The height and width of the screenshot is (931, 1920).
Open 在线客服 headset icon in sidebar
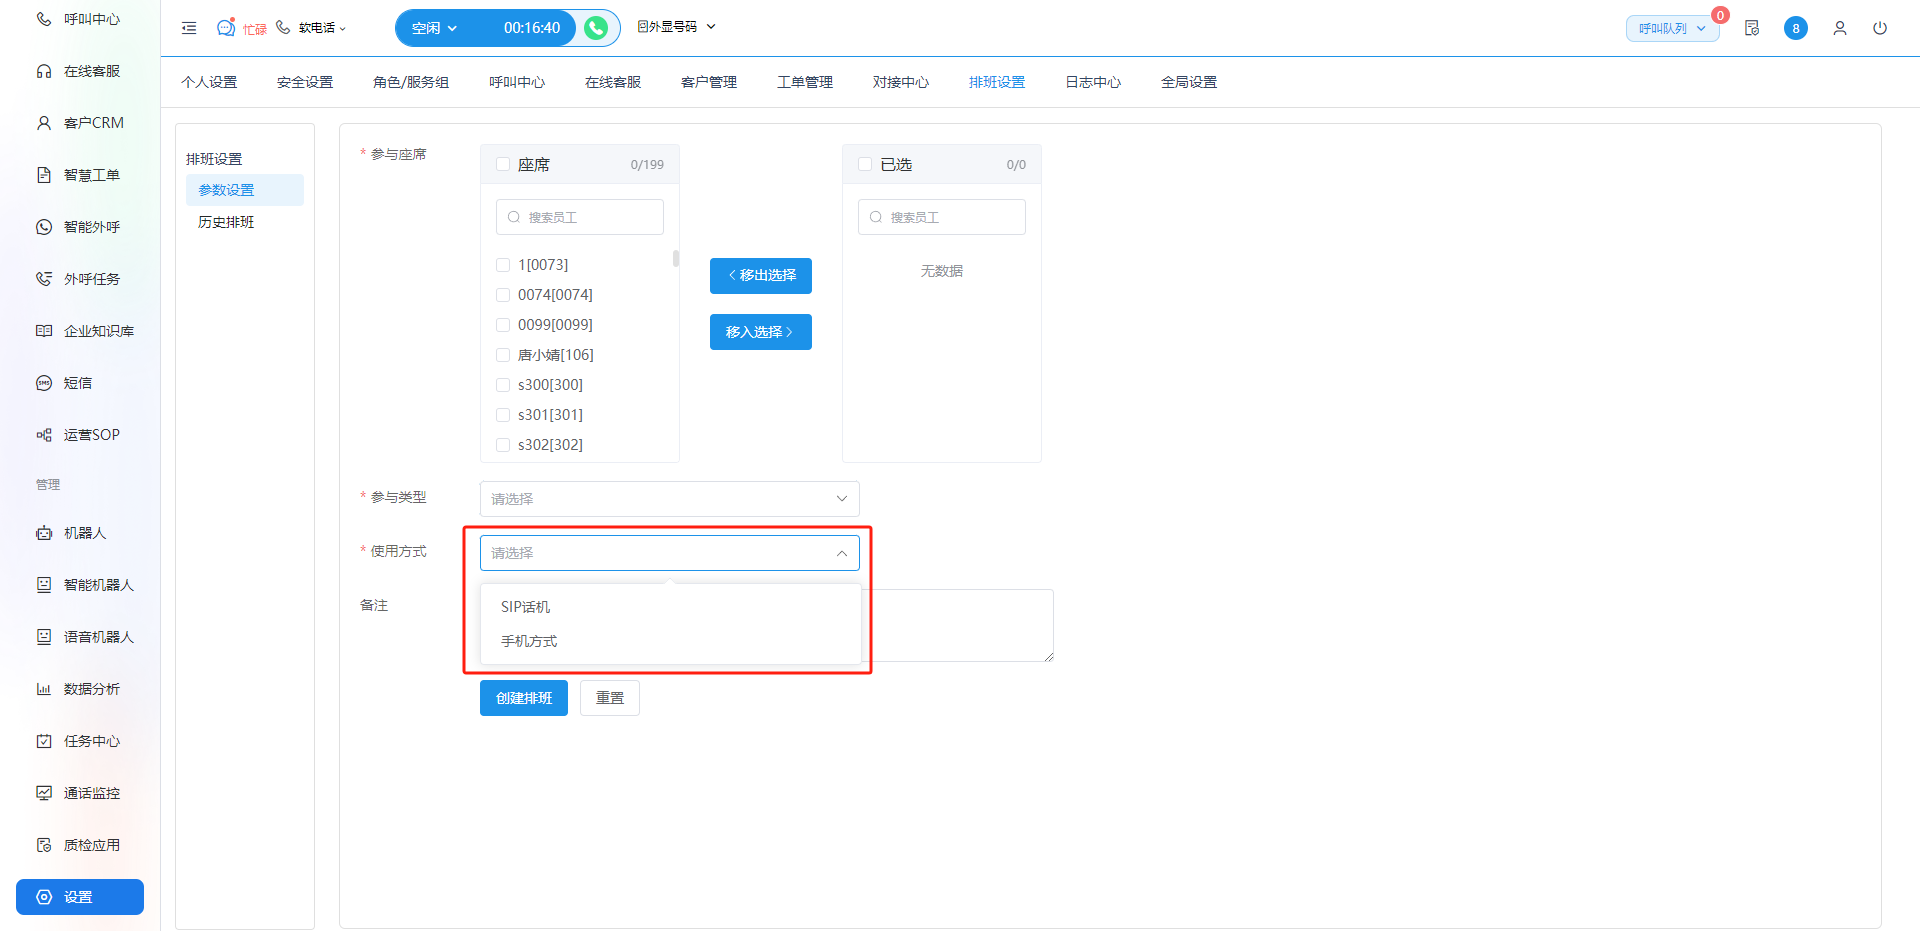pos(44,71)
